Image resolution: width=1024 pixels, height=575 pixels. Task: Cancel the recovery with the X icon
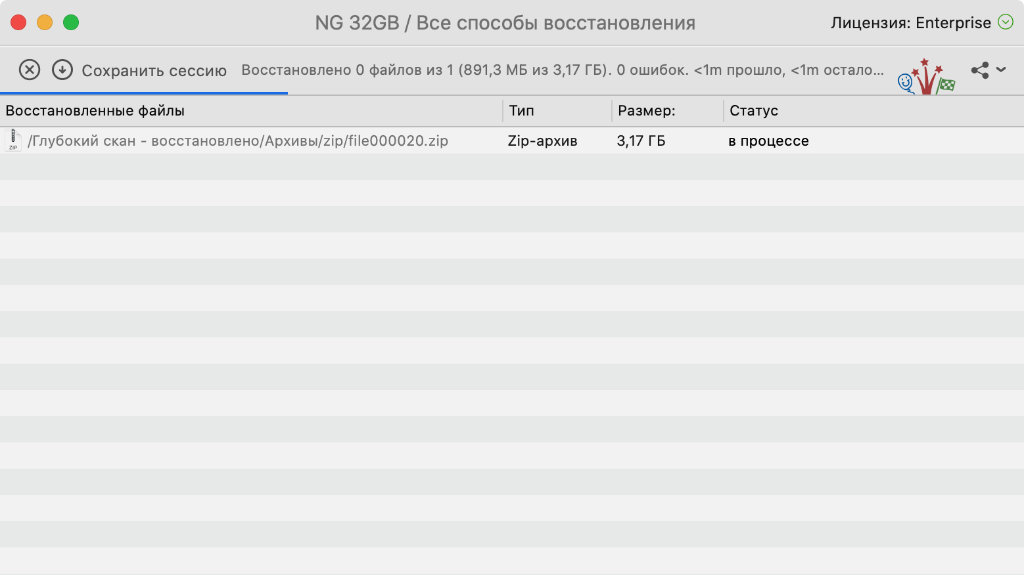(x=30, y=70)
